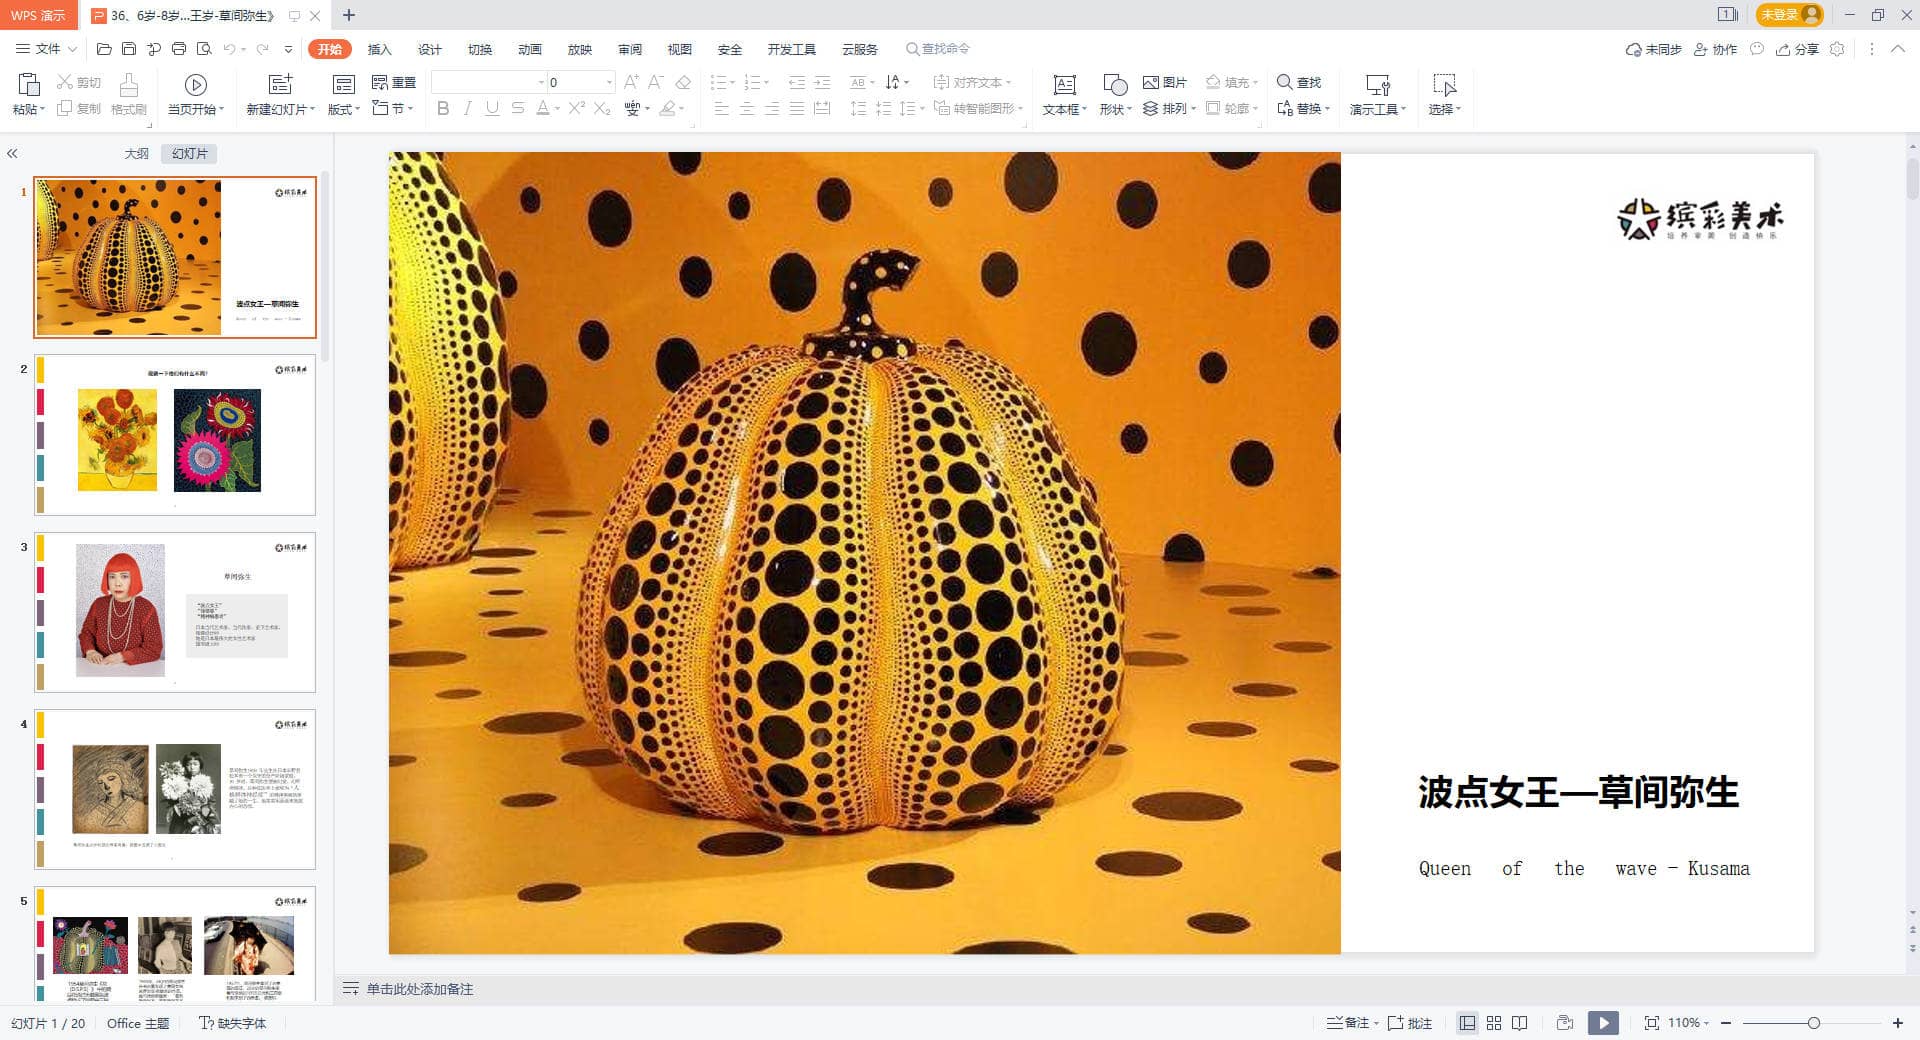Toggle Italic formatting
Screen dimensions: 1920x1040
467,108
